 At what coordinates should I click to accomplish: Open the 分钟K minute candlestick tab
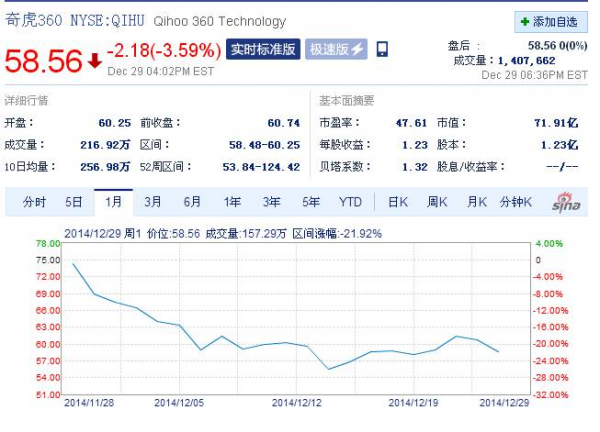[515, 202]
